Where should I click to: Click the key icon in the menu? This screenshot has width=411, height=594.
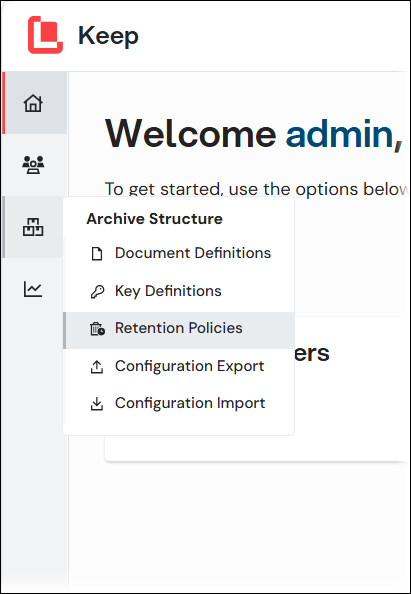click(97, 292)
